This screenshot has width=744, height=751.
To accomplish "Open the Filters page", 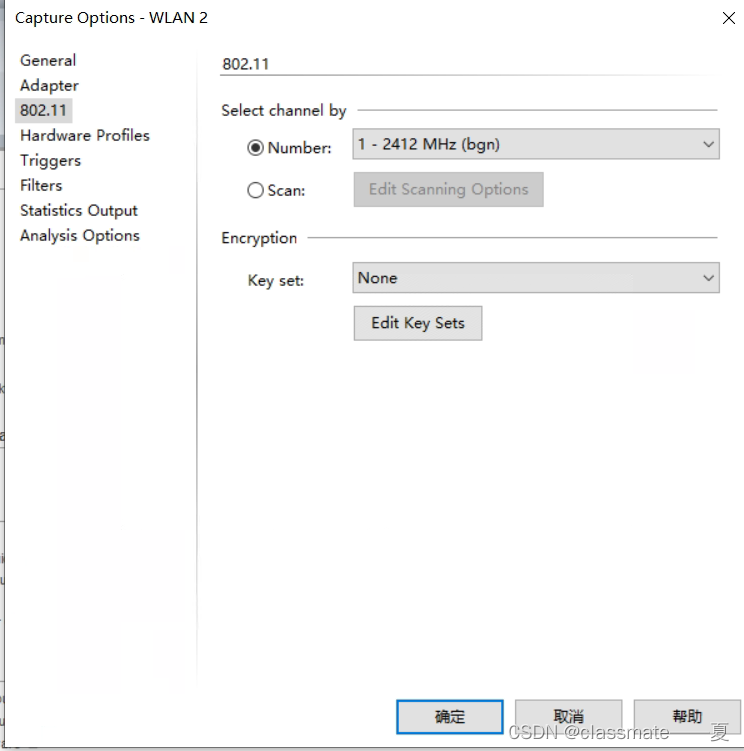I will click(x=41, y=185).
